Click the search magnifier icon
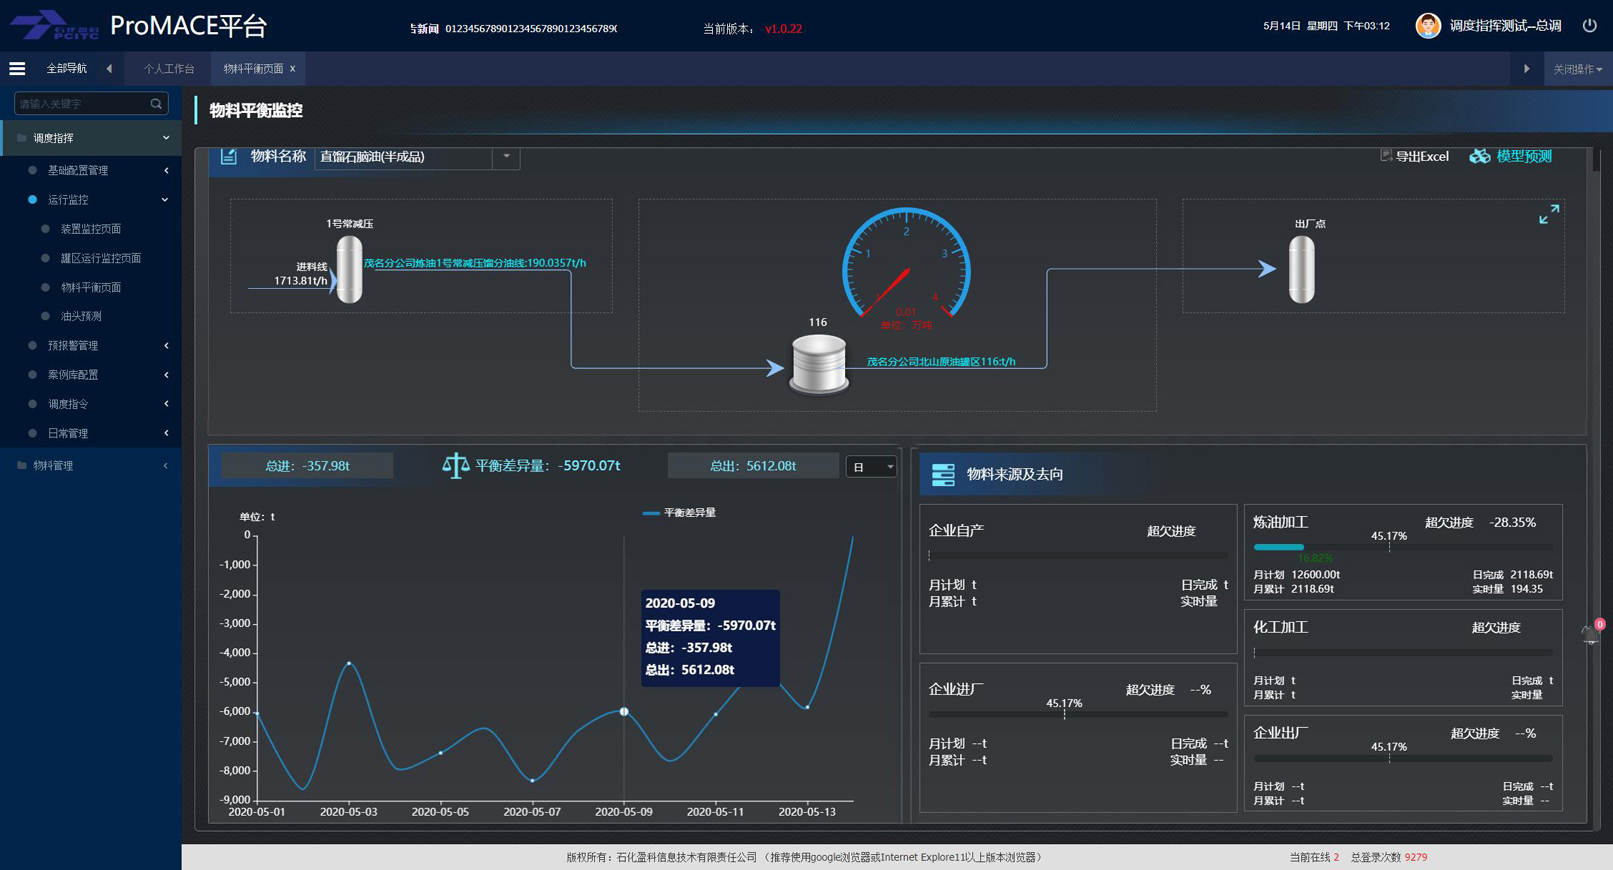Screen dimensions: 1613x870 click(156, 104)
